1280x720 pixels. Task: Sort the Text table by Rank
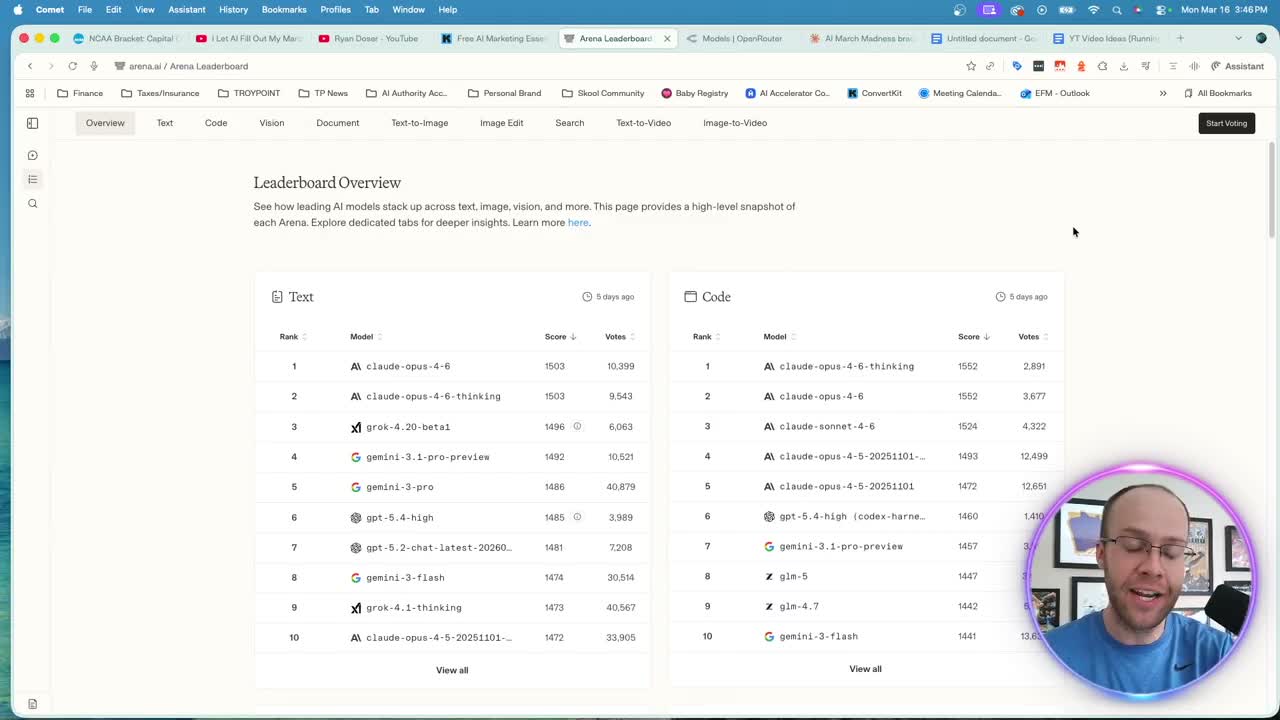(293, 337)
